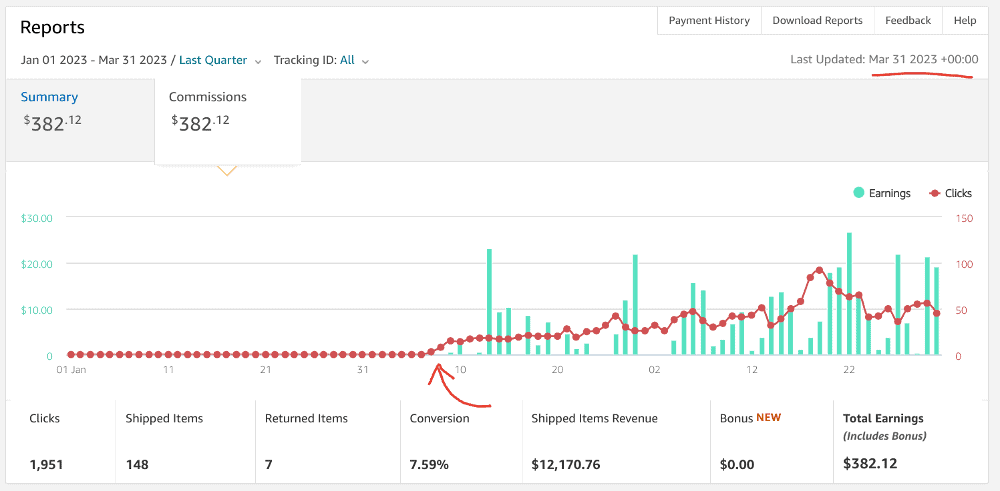
Task: Click the x-axis label 22
Action: (849, 370)
